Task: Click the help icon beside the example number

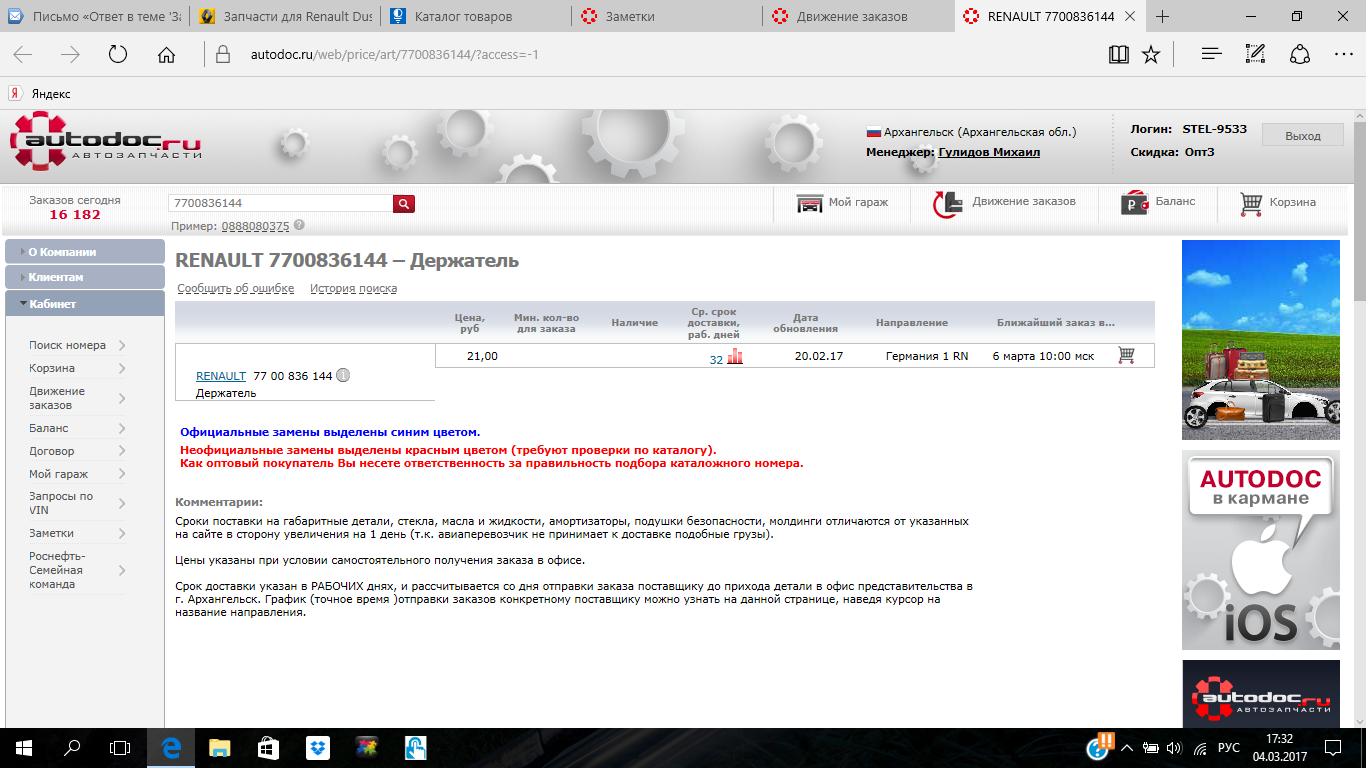Action: click(x=299, y=226)
